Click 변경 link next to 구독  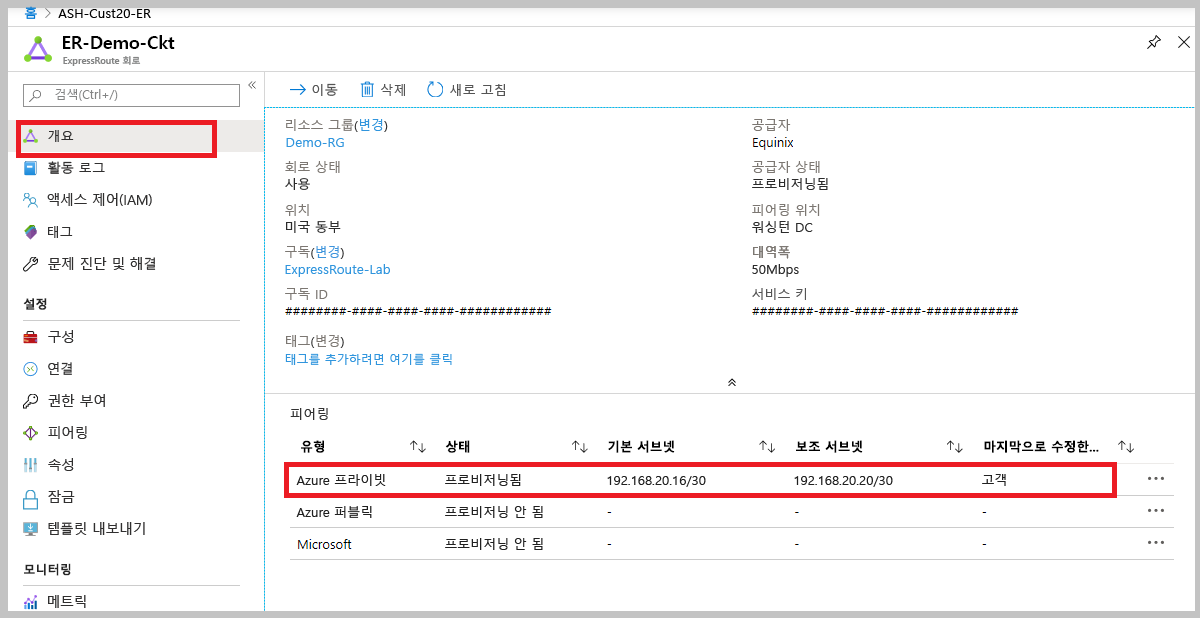click(x=329, y=251)
